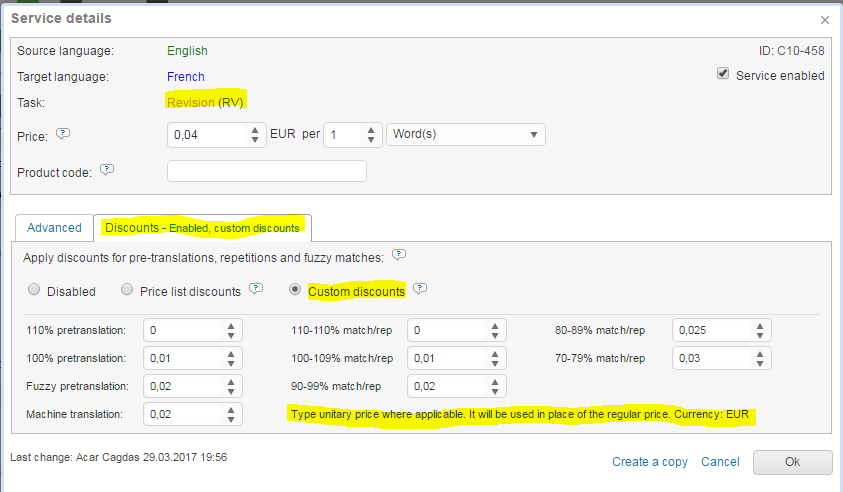The width and height of the screenshot is (843, 492).
Task: Open the Discounts tab
Action: [x=202, y=228]
